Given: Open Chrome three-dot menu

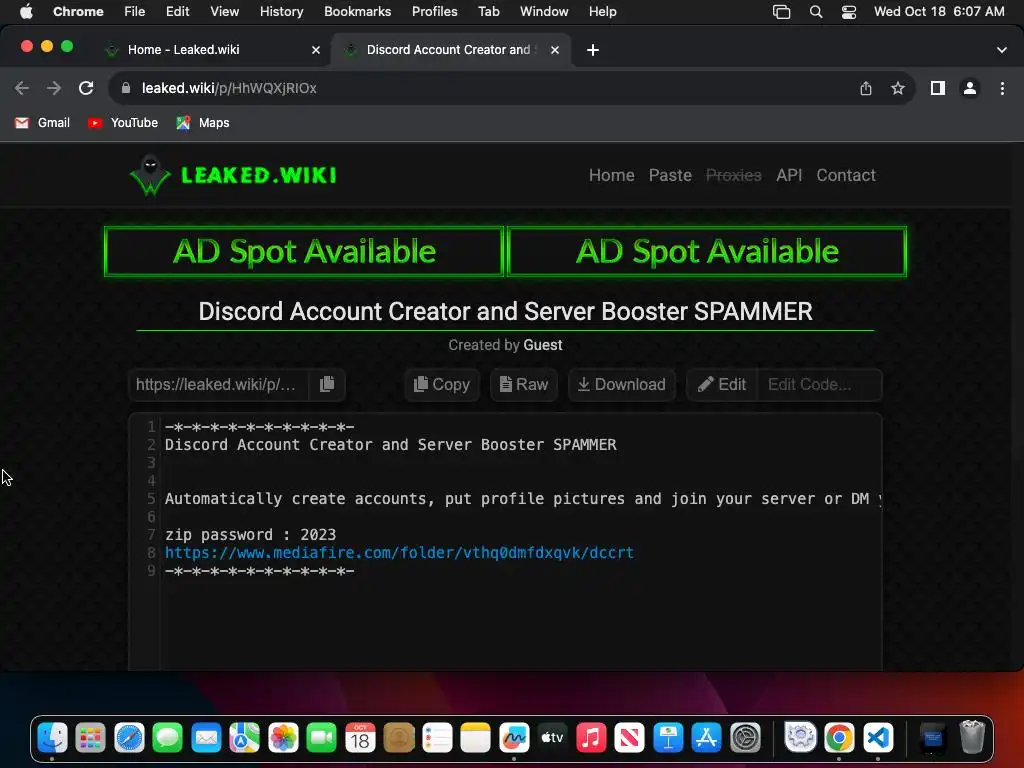Looking at the screenshot, I should point(1002,88).
